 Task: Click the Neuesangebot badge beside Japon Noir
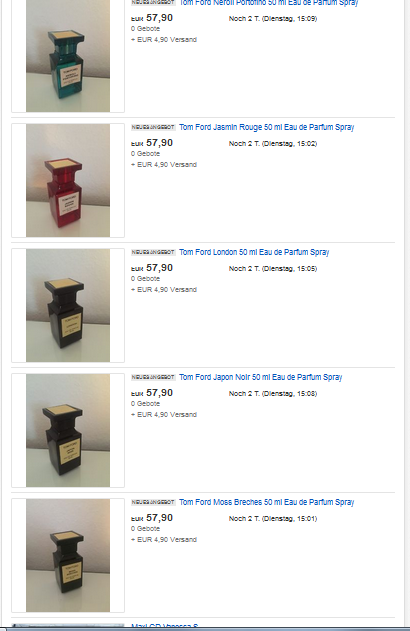(x=153, y=377)
